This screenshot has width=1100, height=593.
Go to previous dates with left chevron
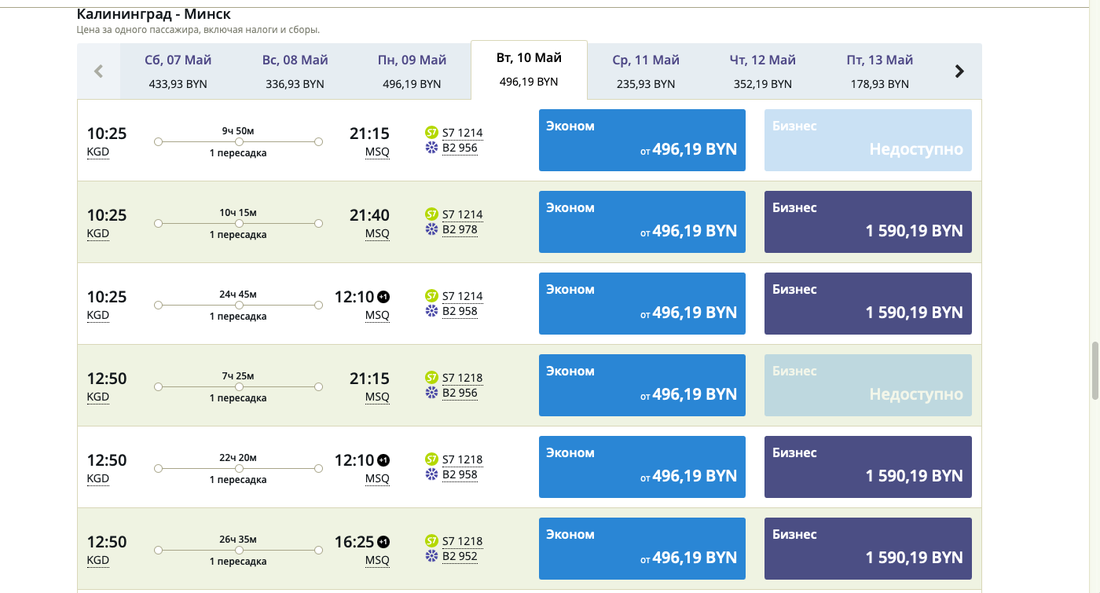pyautogui.click(x=98, y=71)
